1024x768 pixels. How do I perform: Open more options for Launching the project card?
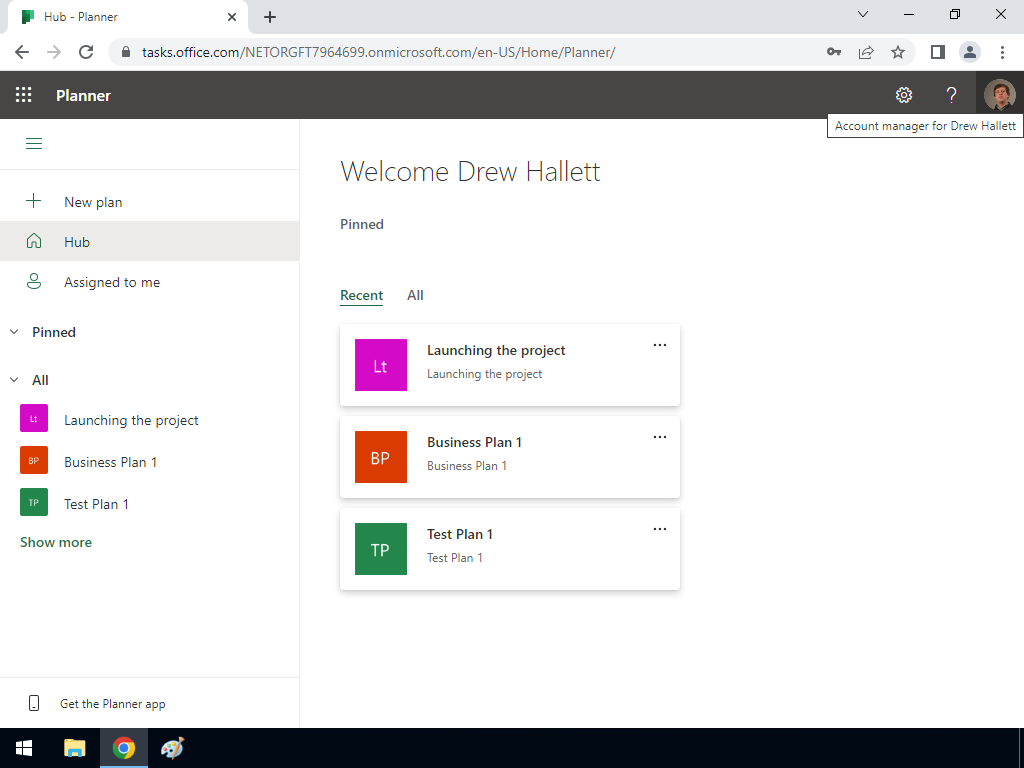click(x=660, y=345)
